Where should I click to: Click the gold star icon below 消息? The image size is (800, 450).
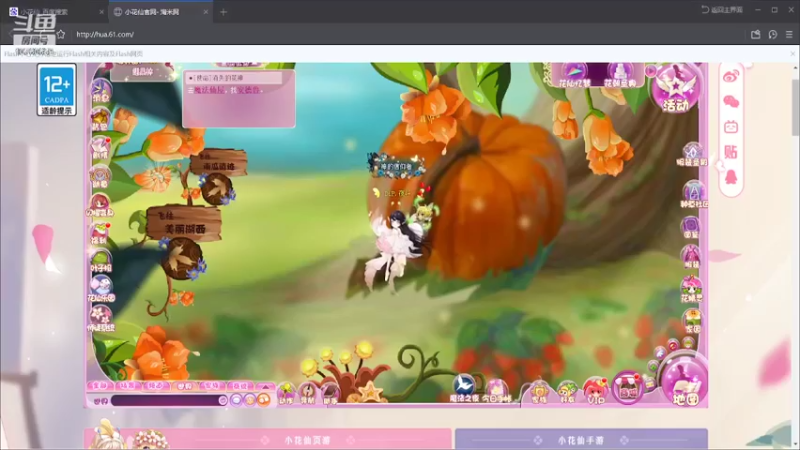(x=101, y=120)
